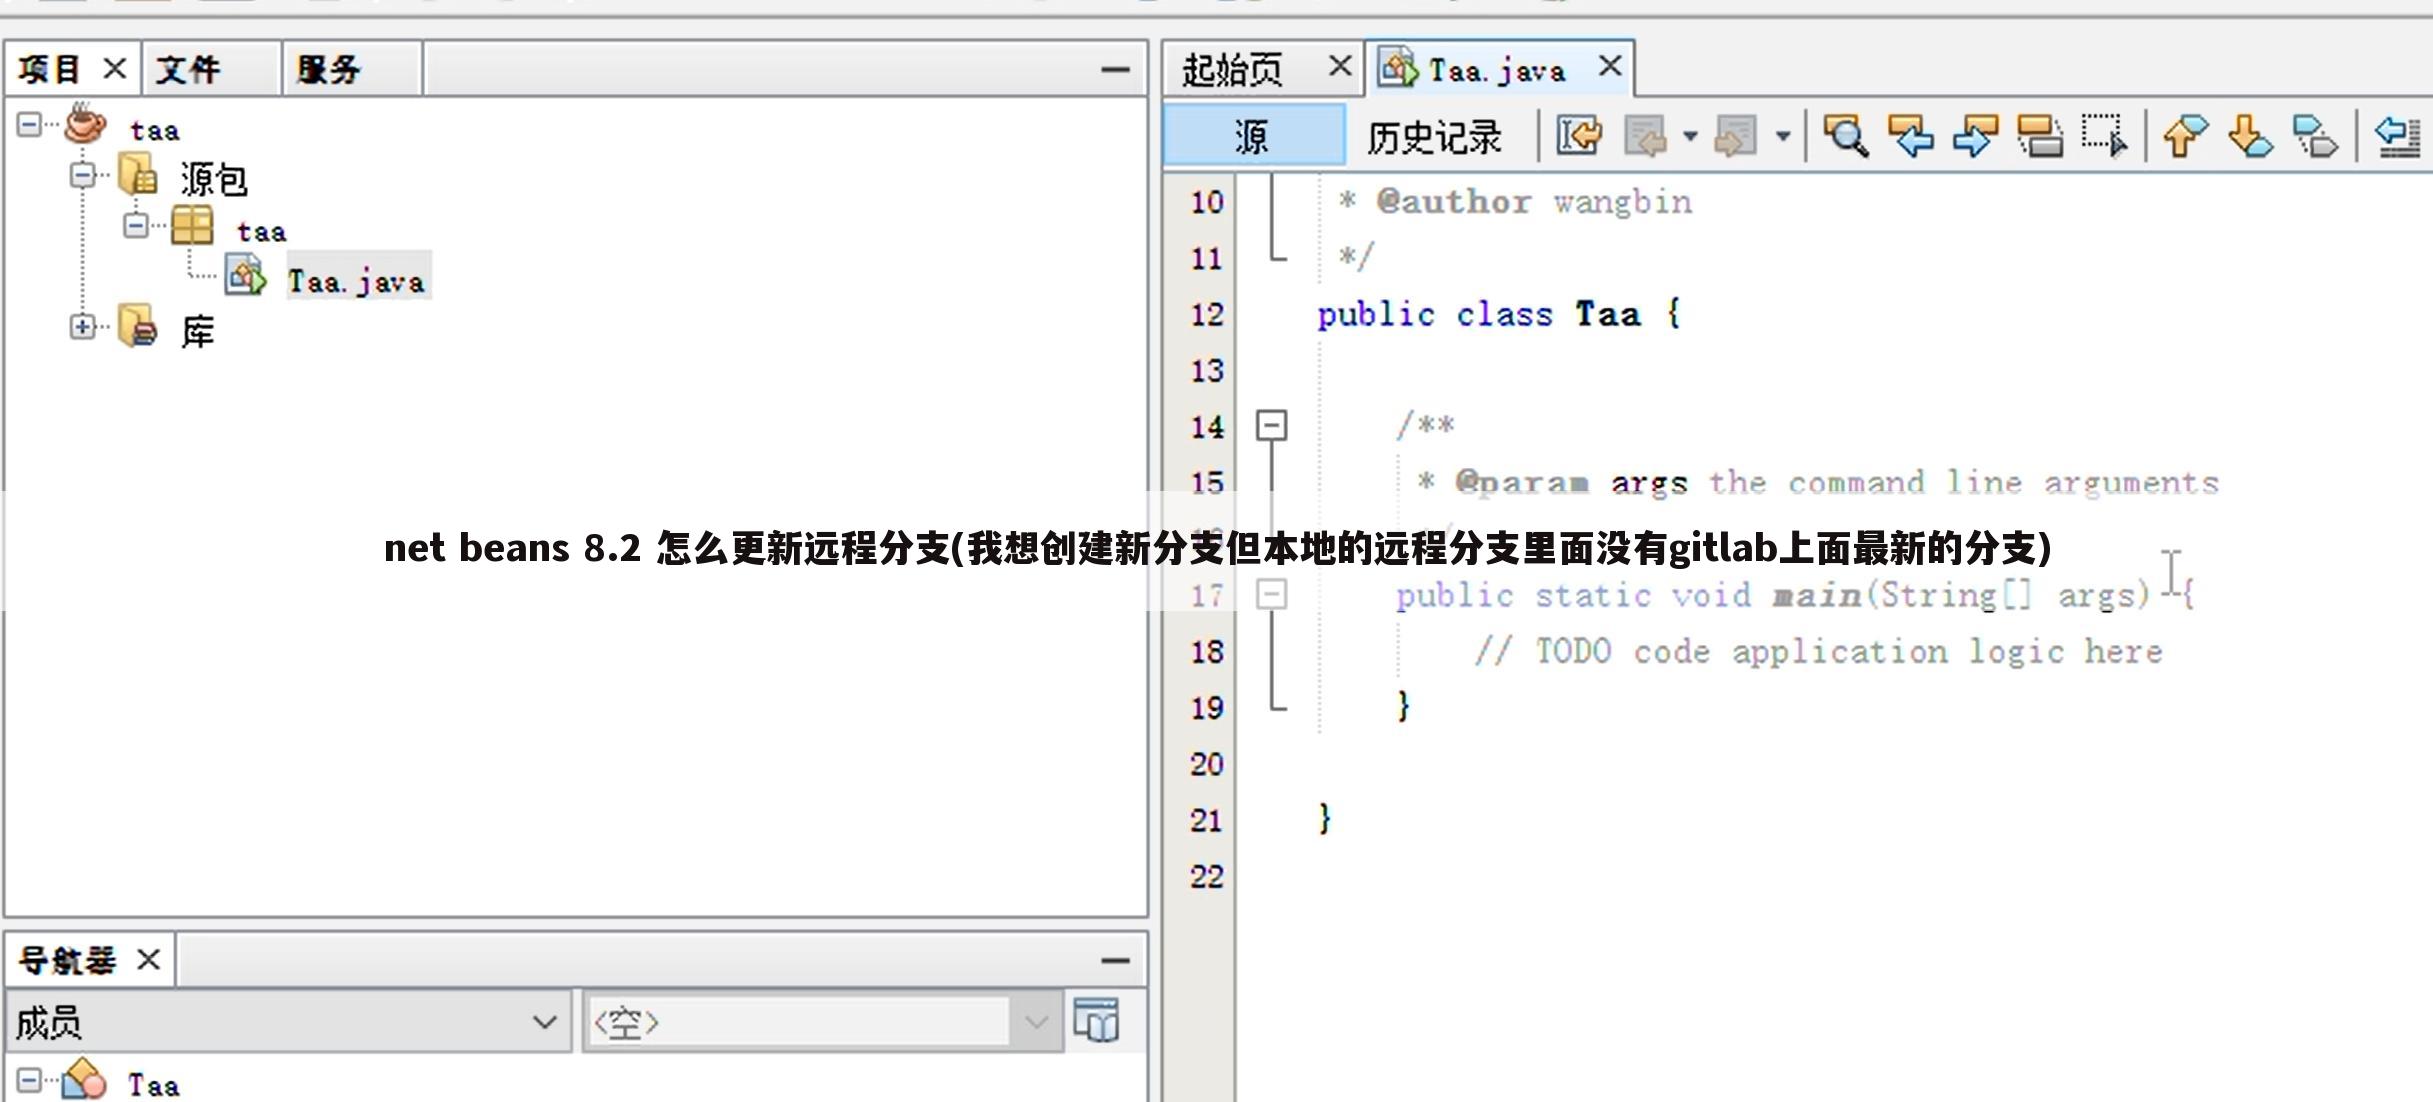Click the 源 source view button
The width and height of the screenshot is (2433, 1102).
point(1252,137)
